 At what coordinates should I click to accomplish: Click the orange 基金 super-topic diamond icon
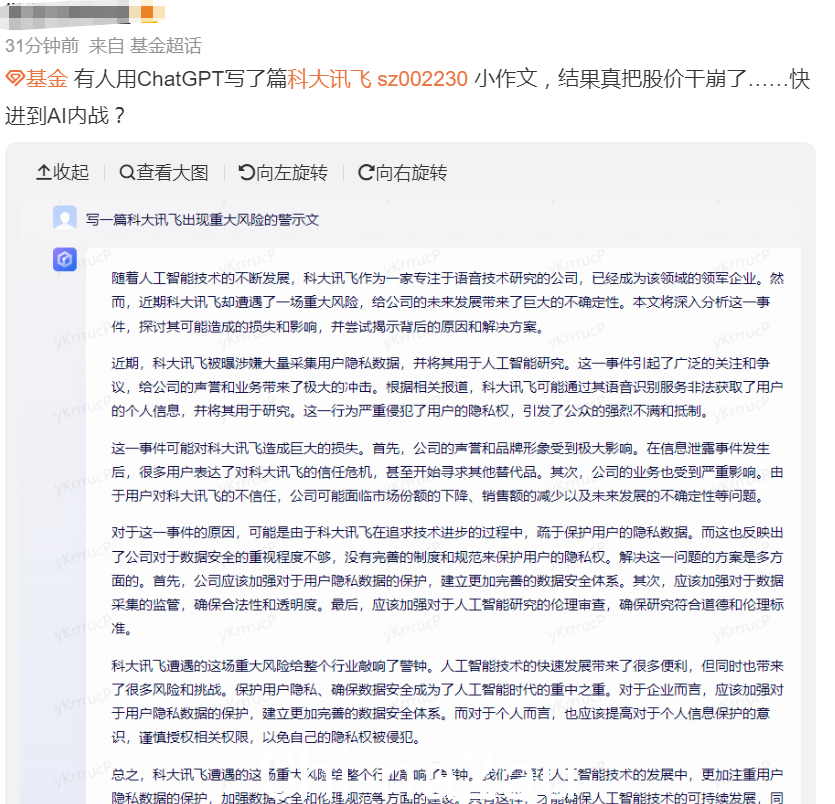click(x=15, y=79)
